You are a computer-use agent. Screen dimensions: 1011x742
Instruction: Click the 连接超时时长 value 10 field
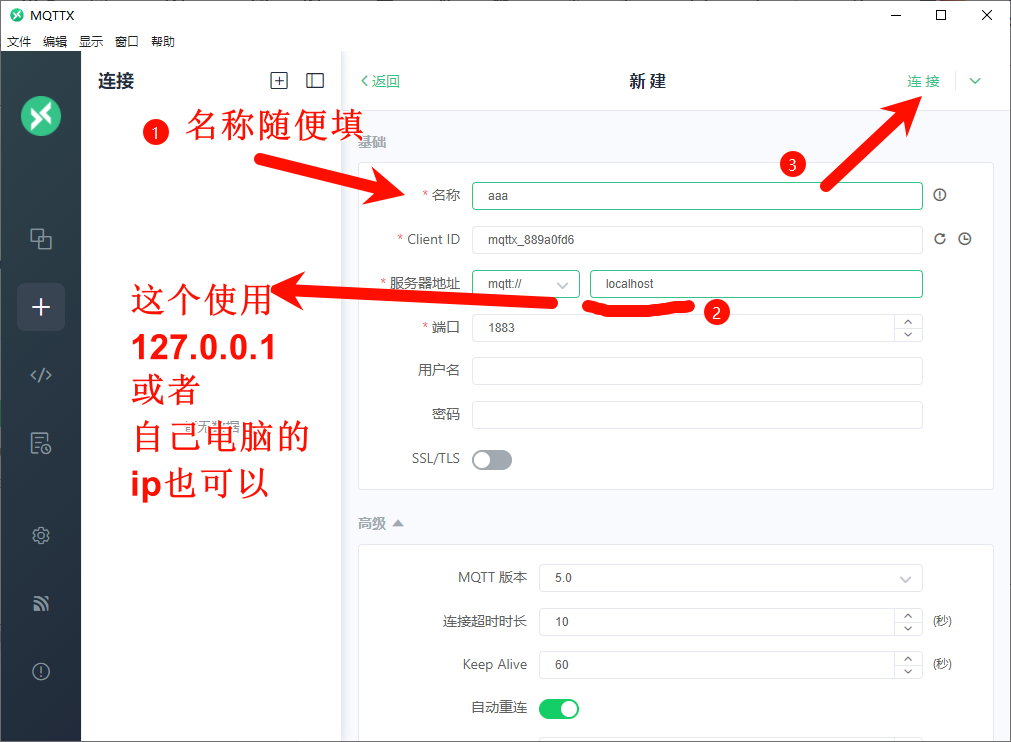(x=717, y=621)
